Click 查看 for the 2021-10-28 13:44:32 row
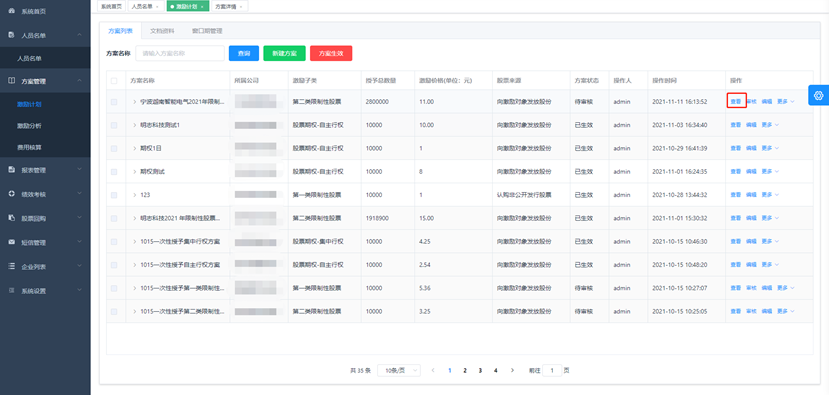 tap(736, 195)
